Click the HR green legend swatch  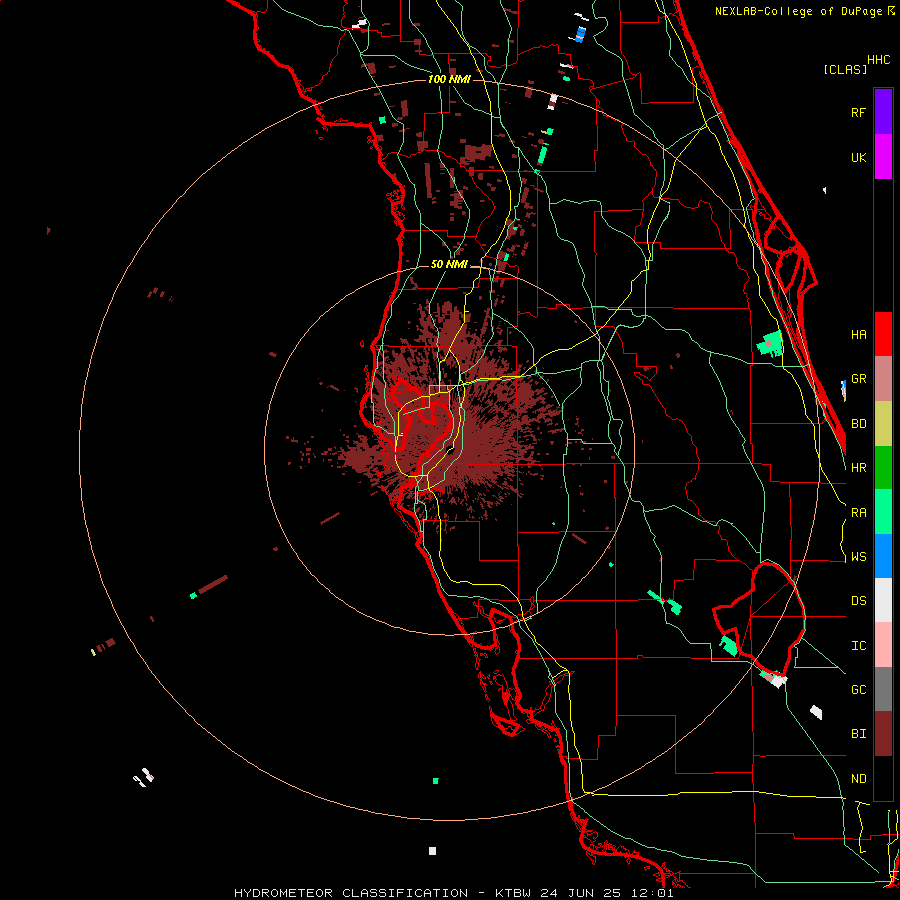tap(883, 468)
